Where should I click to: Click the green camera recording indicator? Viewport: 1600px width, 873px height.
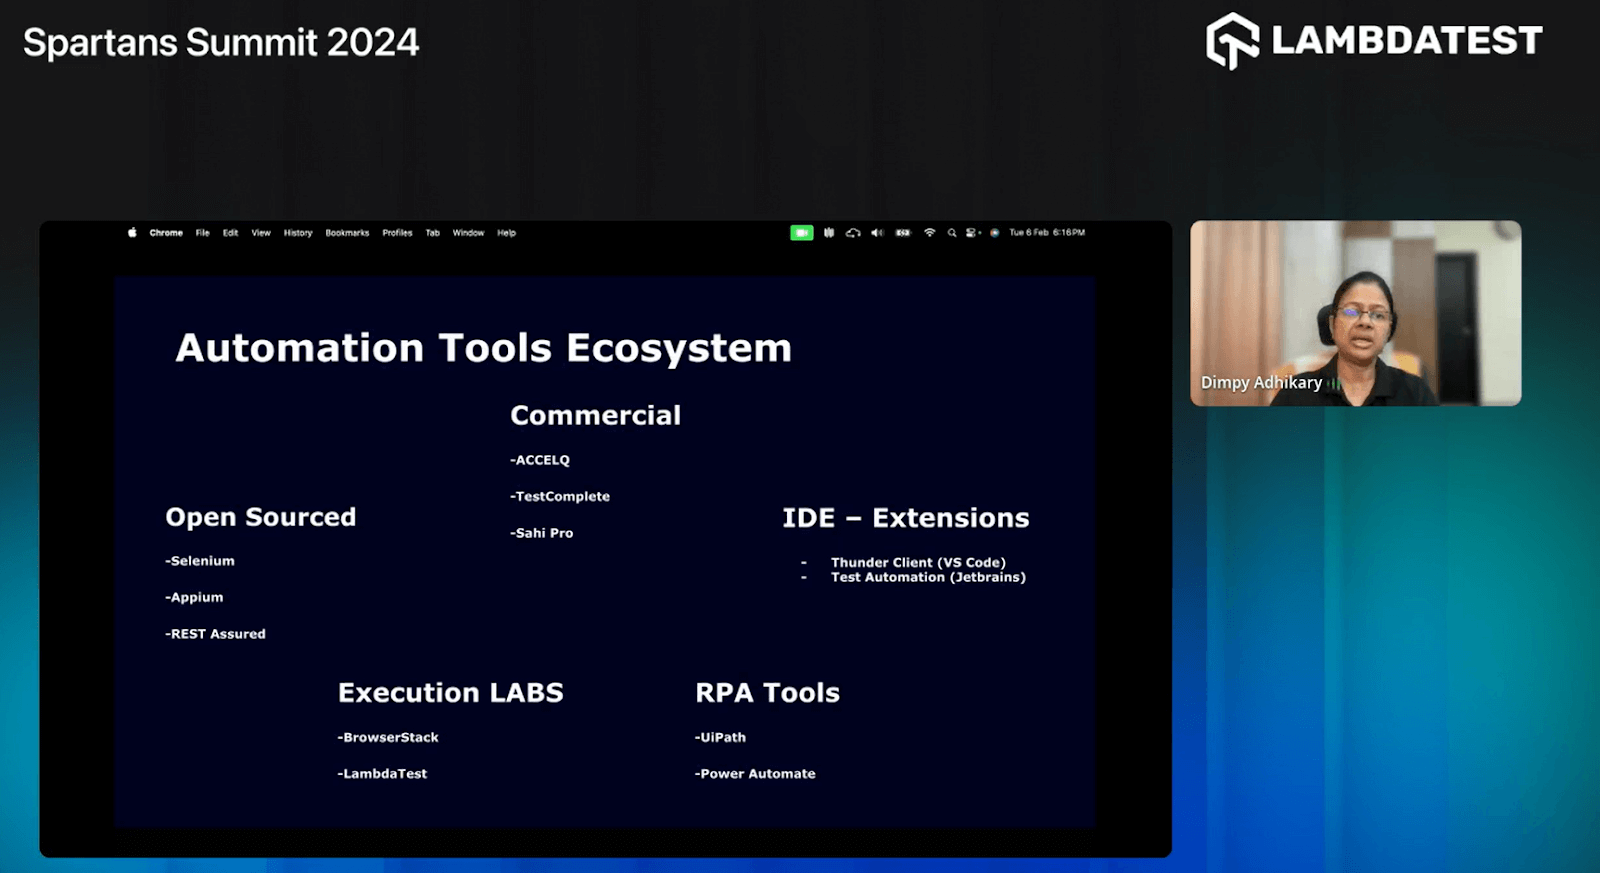[802, 233]
